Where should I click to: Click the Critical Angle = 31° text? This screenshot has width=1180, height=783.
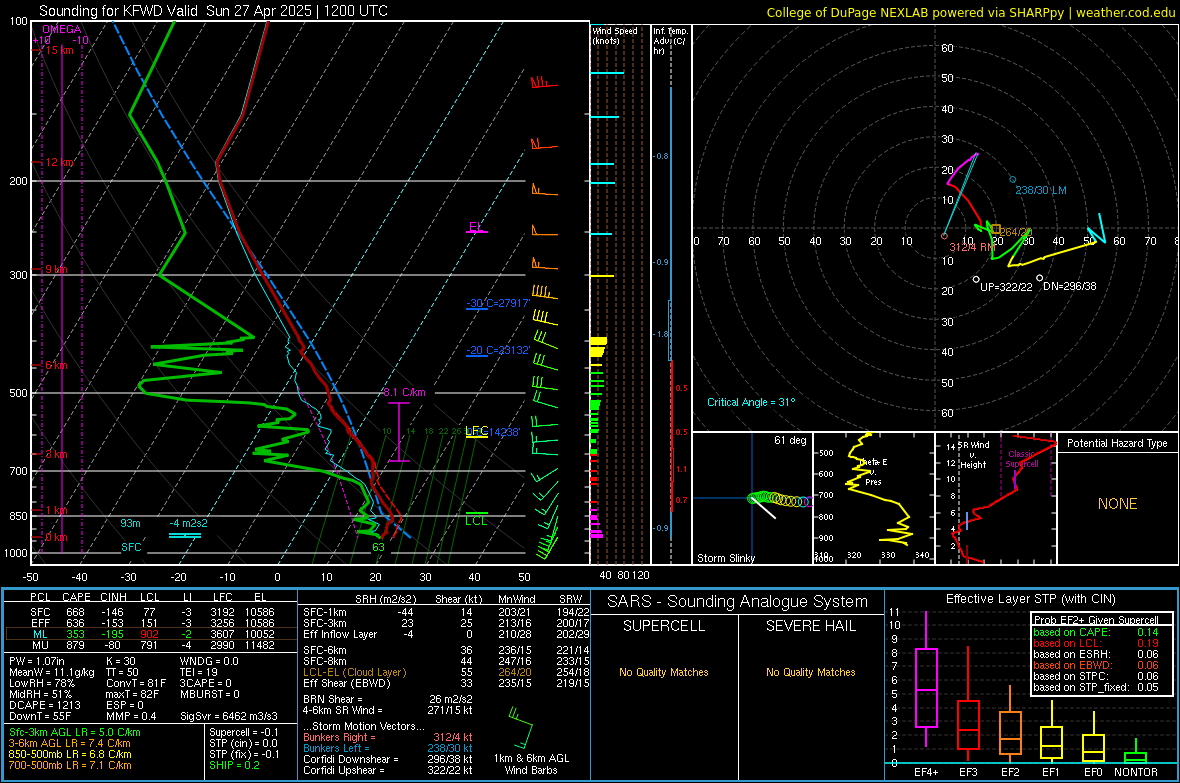coord(750,402)
